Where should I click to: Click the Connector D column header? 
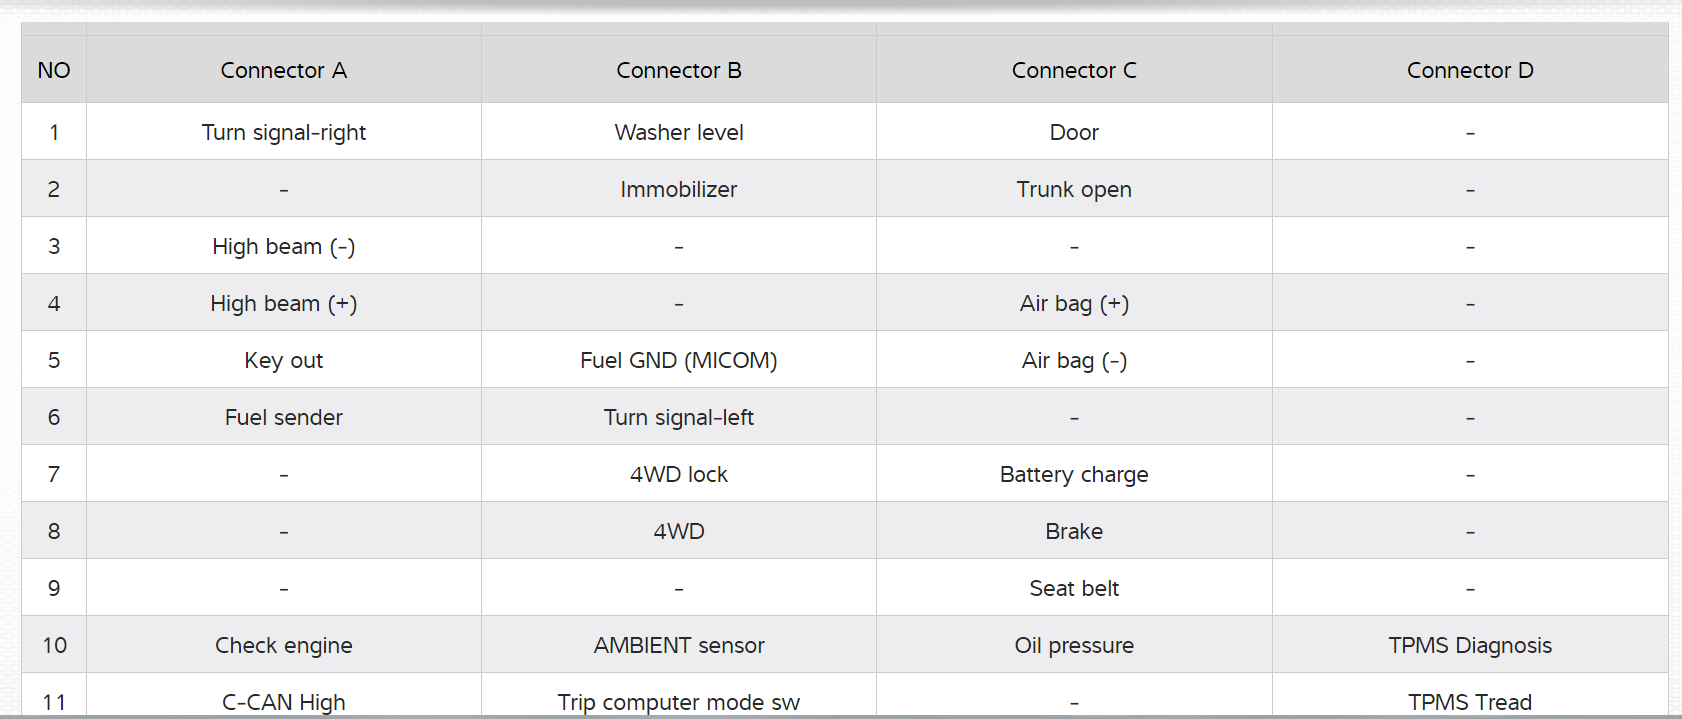point(1469,70)
